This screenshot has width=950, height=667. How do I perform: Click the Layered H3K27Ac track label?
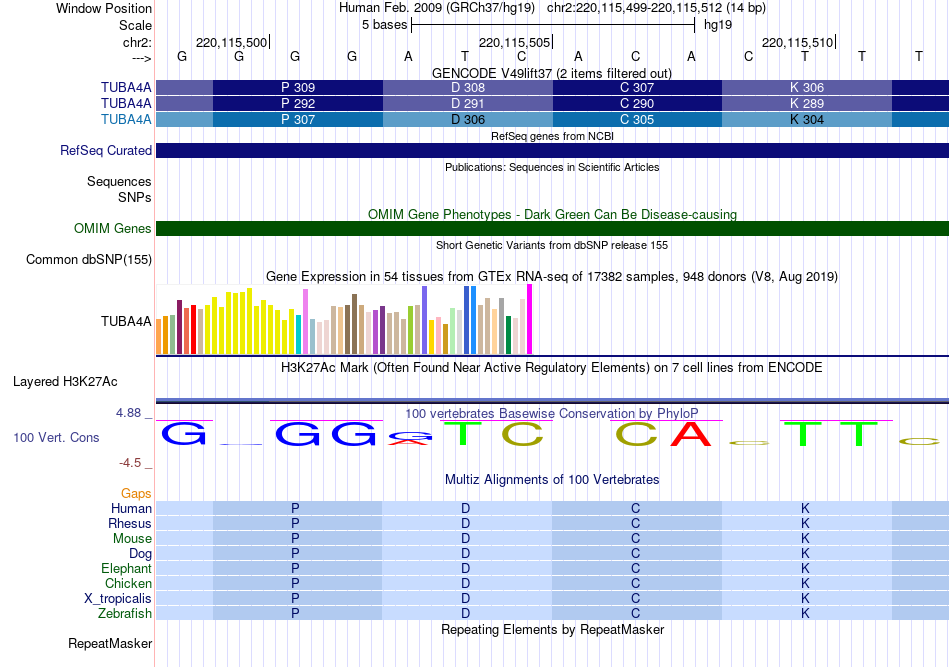click(65, 382)
